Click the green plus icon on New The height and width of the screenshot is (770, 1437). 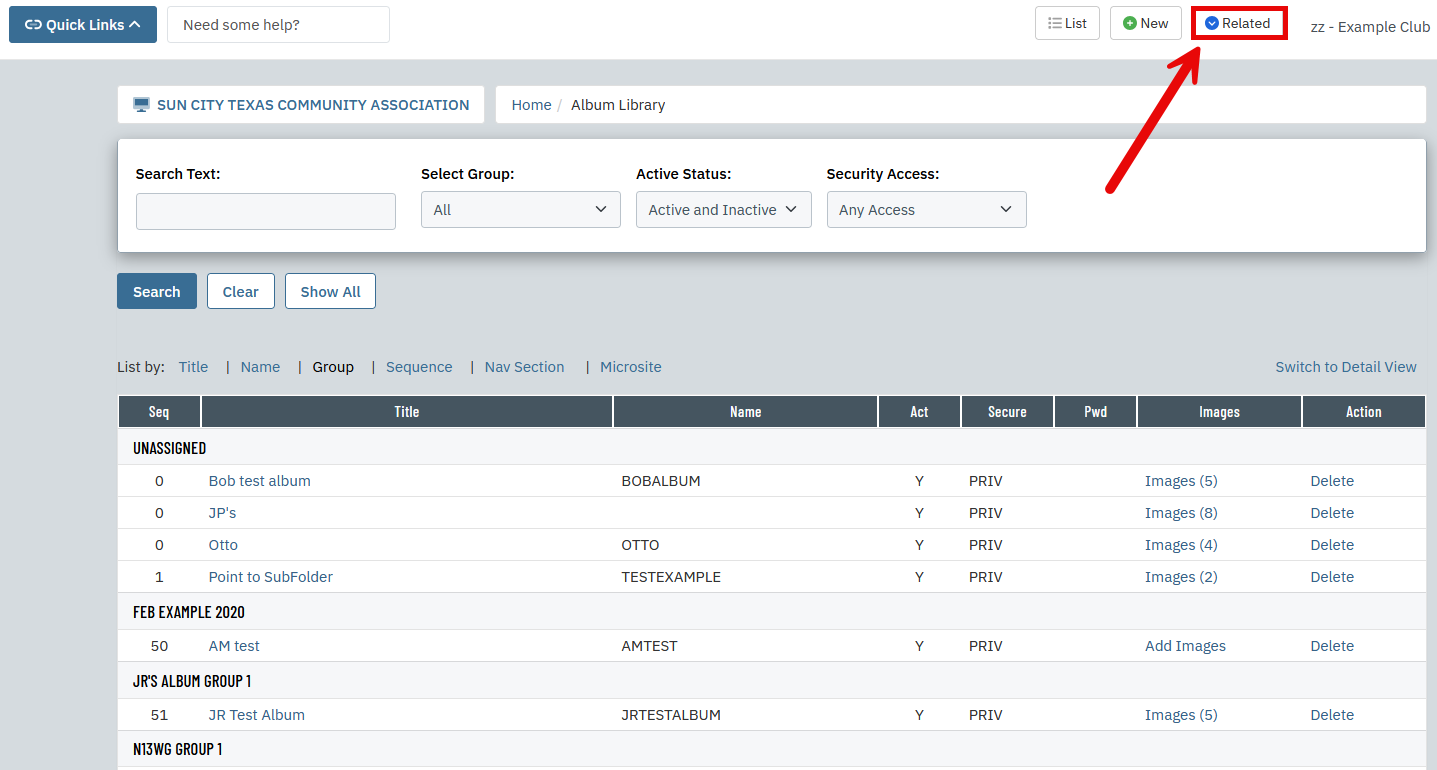[1130, 23]
